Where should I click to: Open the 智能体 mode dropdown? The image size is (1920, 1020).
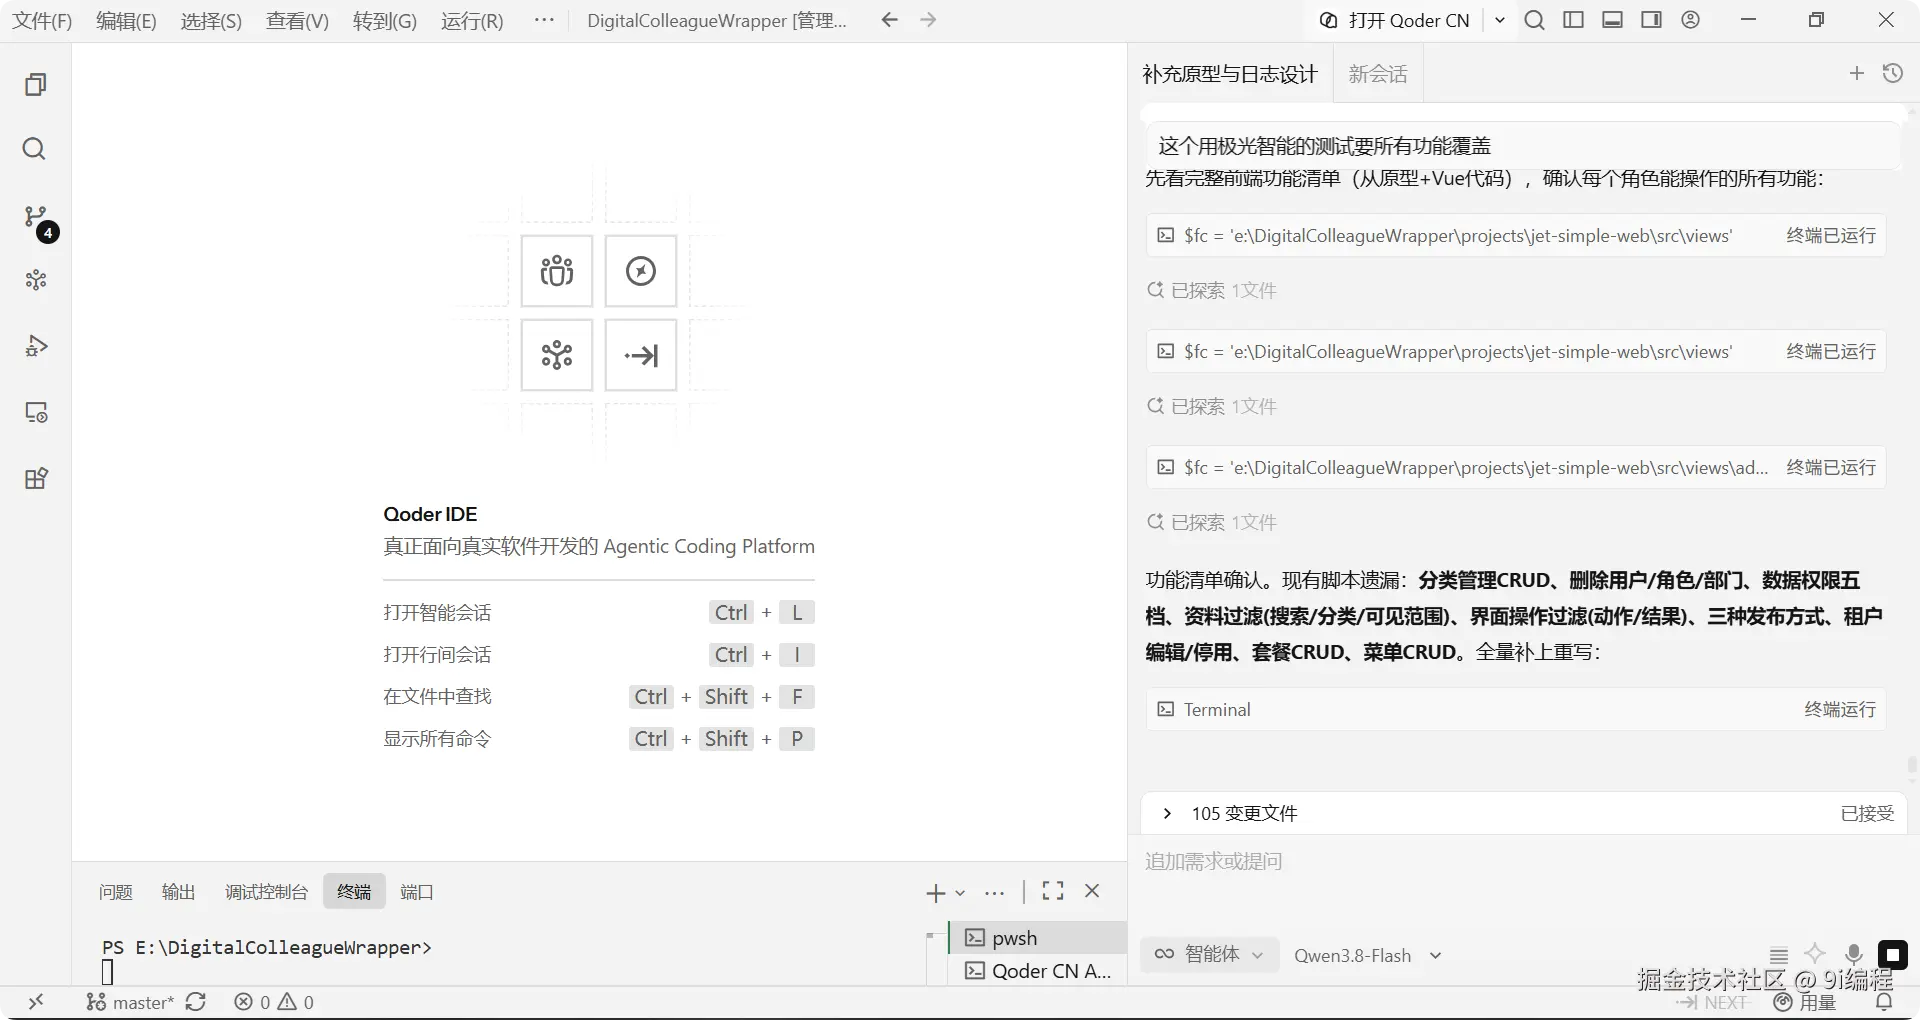1209,954
